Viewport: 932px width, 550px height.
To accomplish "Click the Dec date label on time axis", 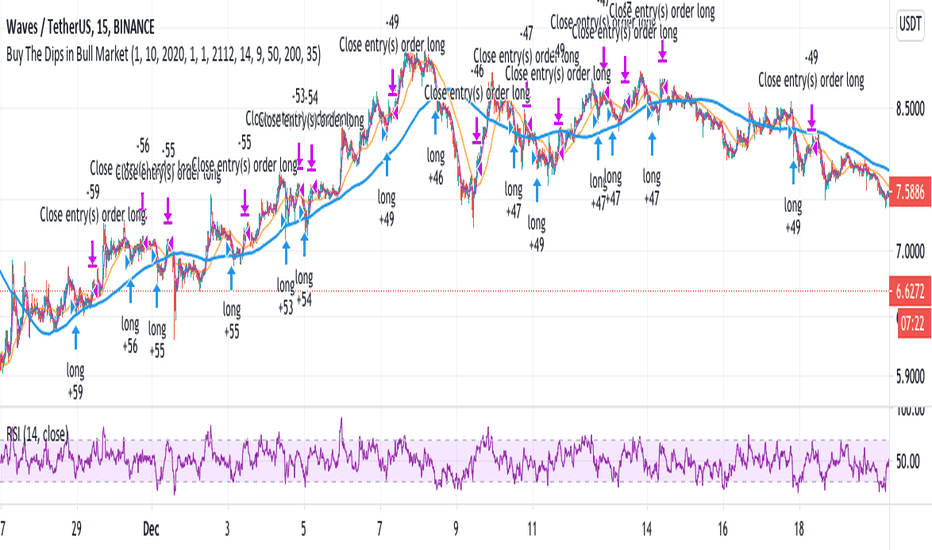I will (x=151, y=529).
